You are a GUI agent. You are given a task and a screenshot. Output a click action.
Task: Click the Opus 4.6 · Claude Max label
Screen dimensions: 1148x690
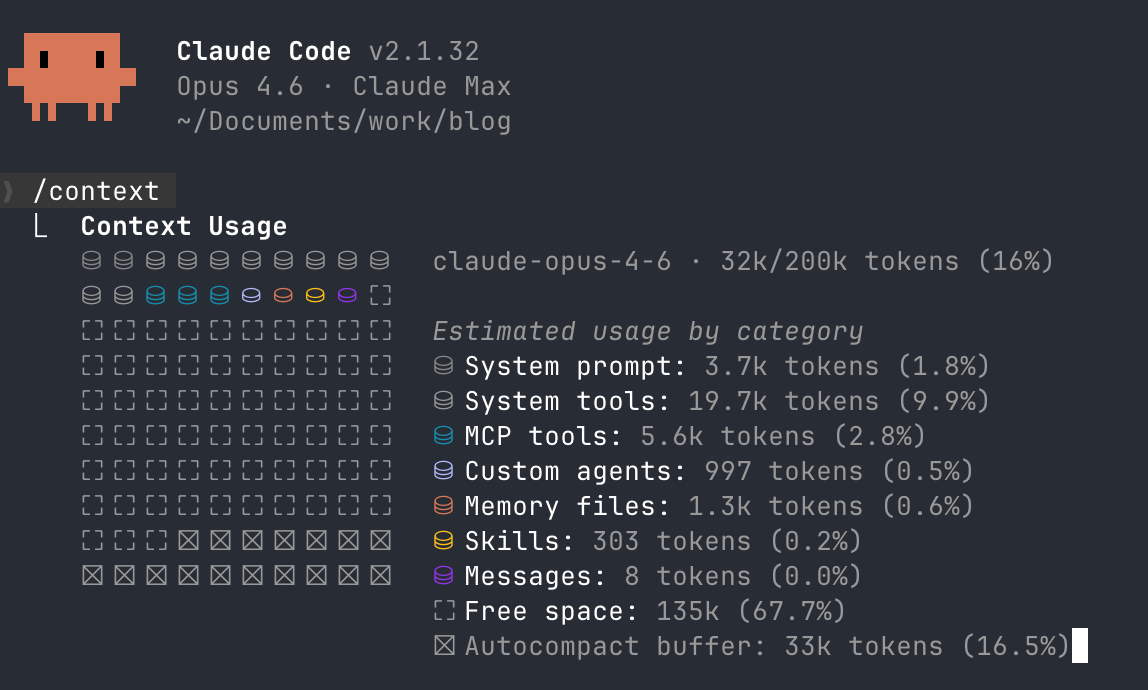pos(344,86)
